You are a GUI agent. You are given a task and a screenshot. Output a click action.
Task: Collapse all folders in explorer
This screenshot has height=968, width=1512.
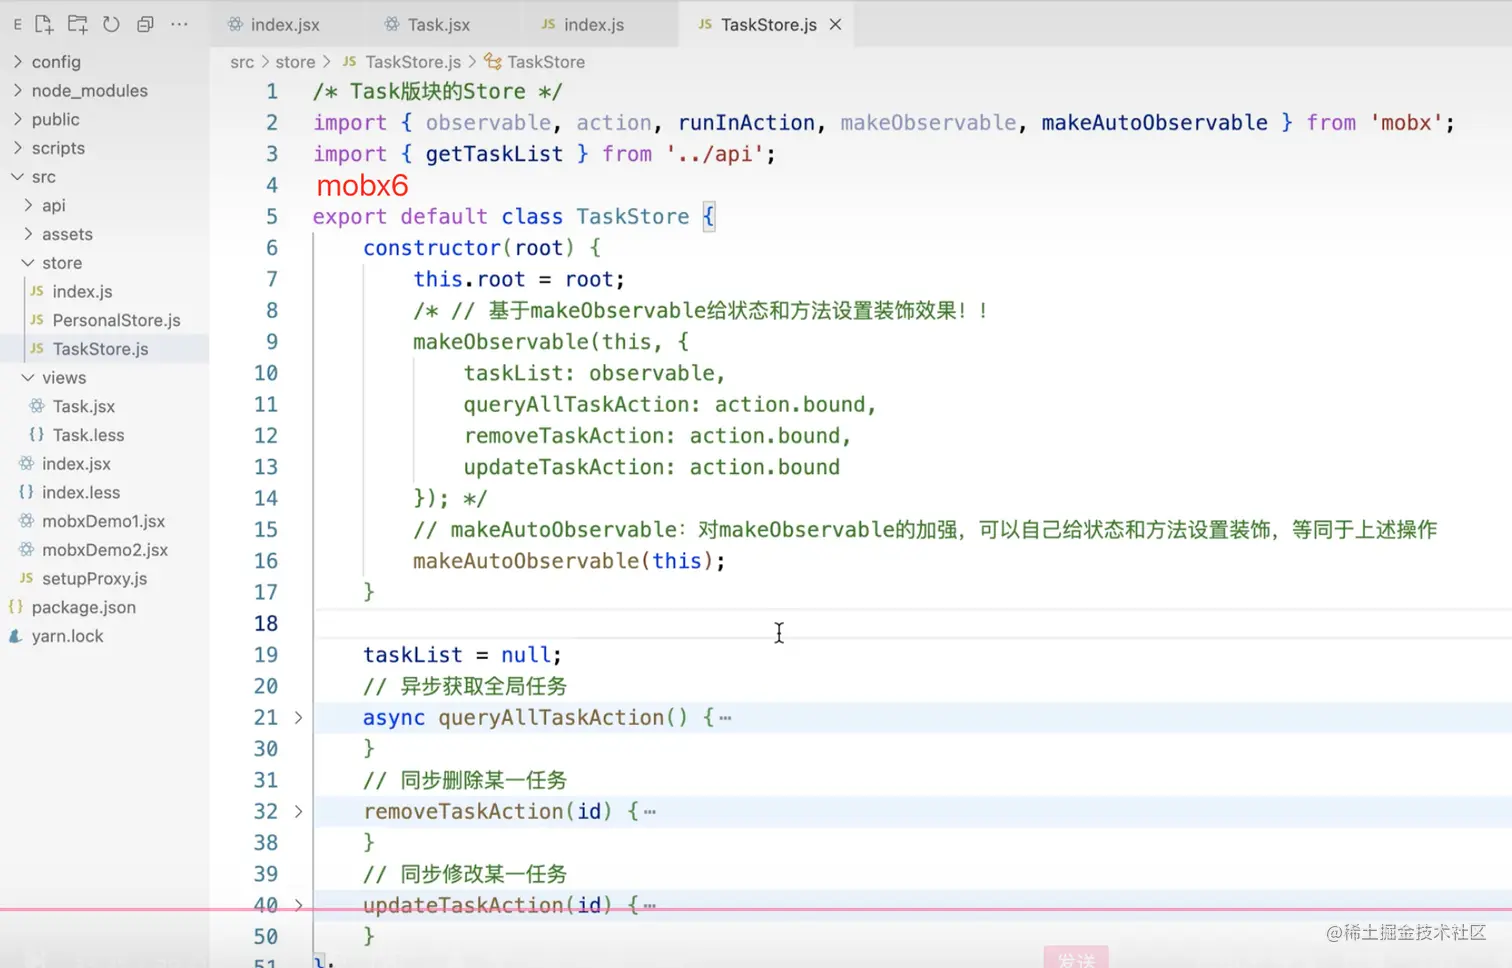pyautogui.click(x=145, y=24)
